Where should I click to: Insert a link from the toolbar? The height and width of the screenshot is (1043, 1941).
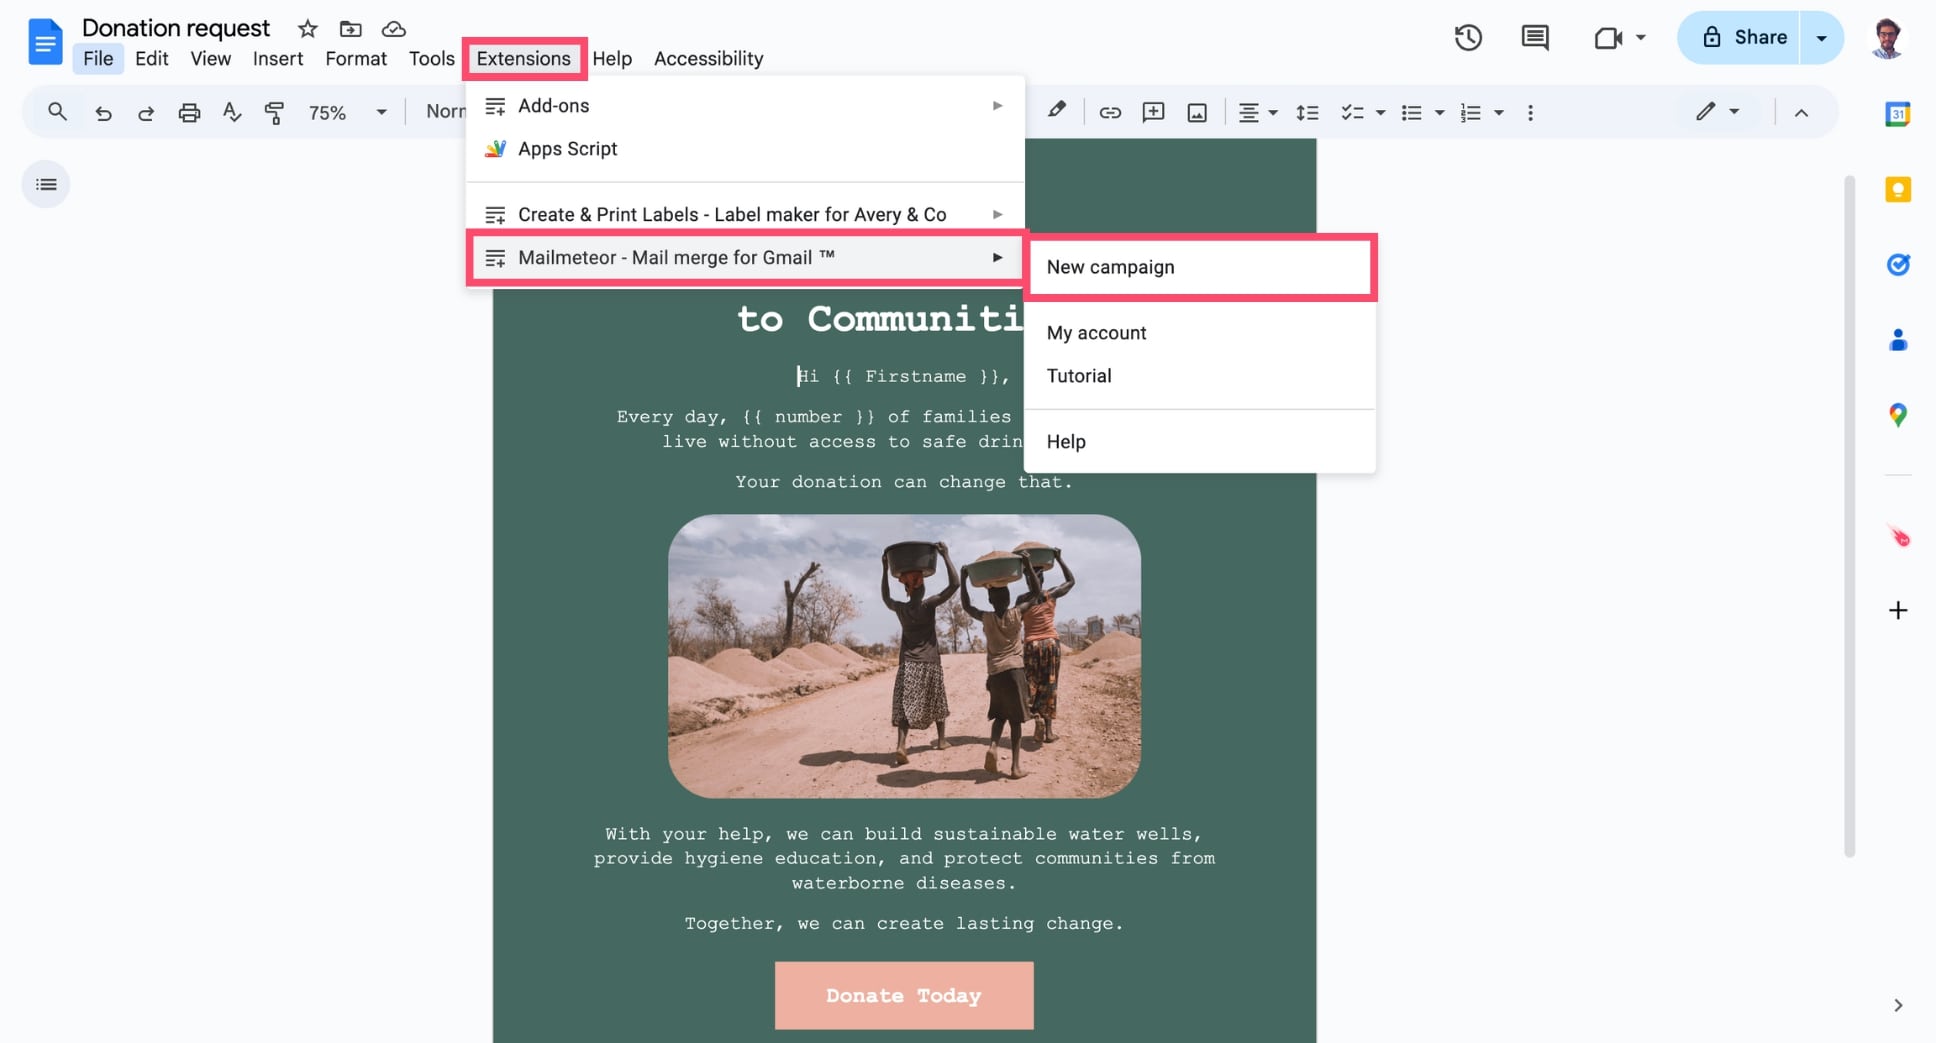click(1110, 112)
